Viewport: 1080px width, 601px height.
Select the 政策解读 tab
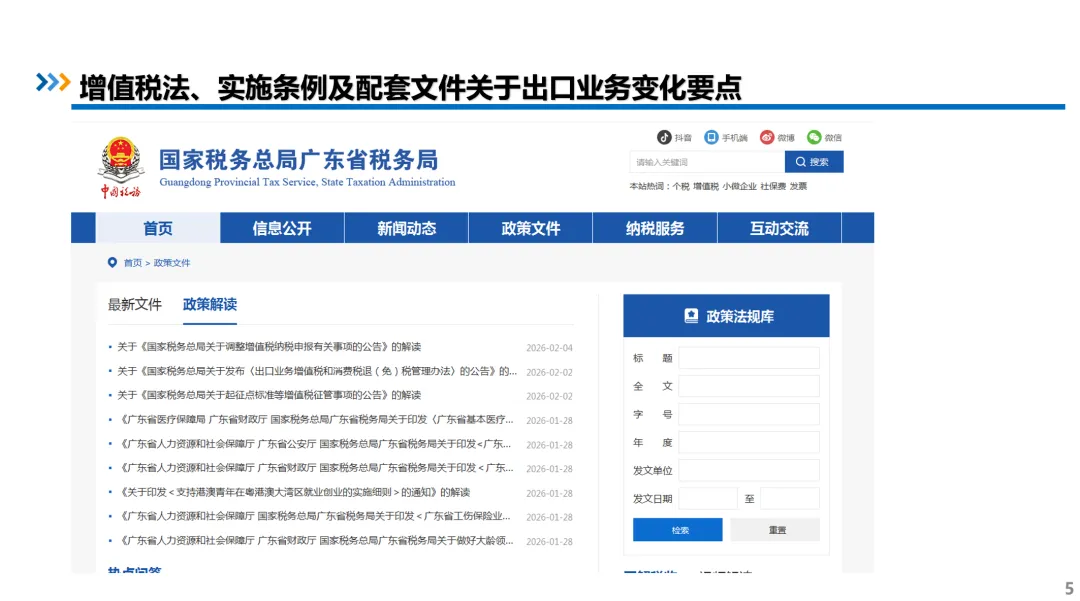[x=209, y=304]
